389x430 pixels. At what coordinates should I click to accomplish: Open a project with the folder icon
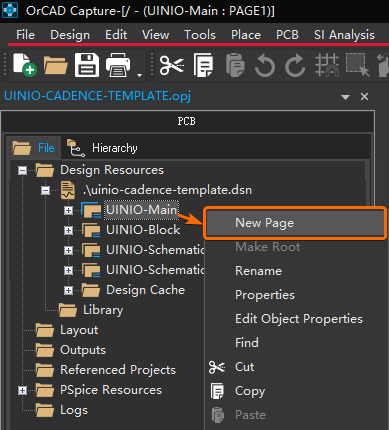click(55, 65)
